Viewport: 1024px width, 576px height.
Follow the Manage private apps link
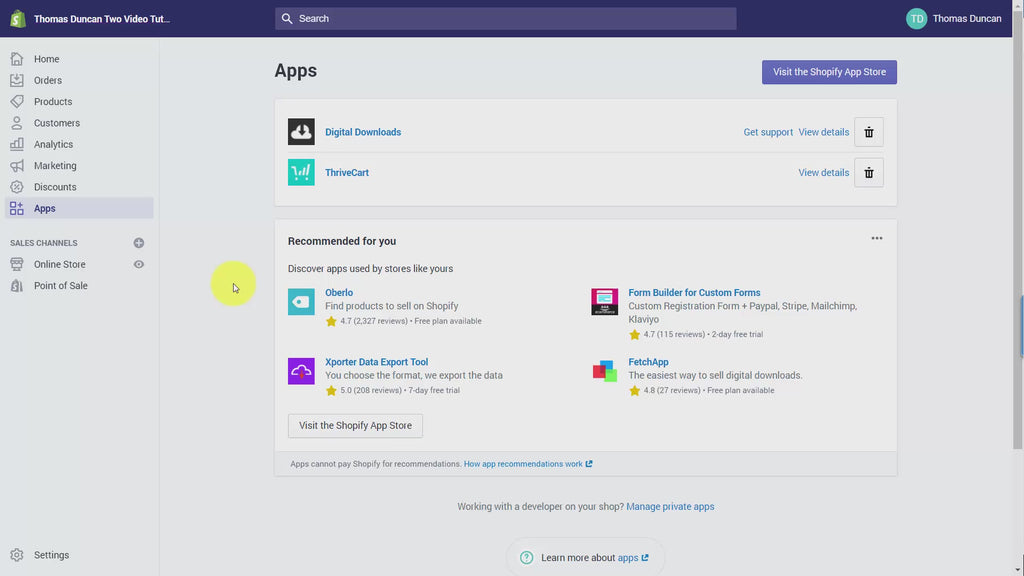(670, 507)
